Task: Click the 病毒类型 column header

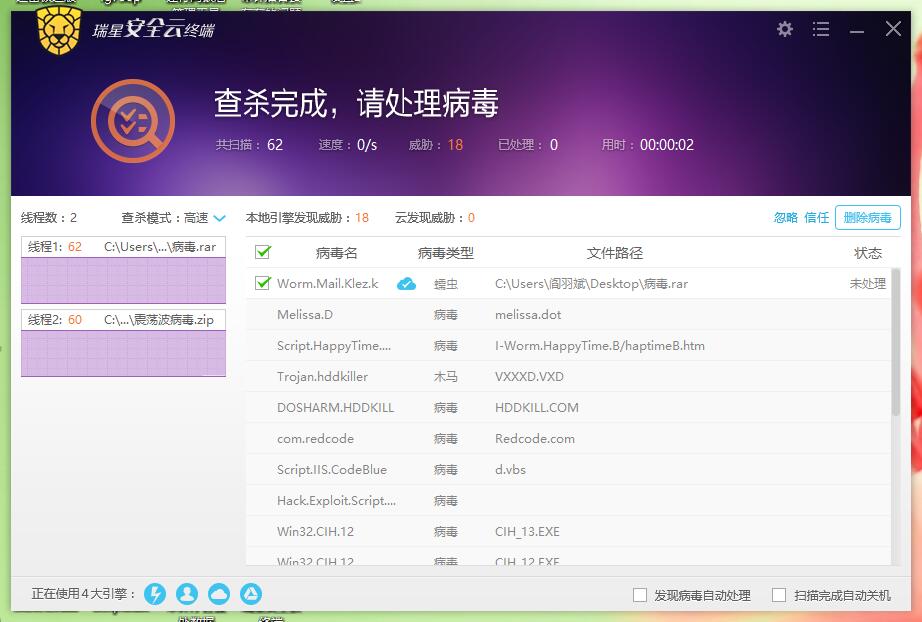Action: pyautogui.click(x=446, y=253)
